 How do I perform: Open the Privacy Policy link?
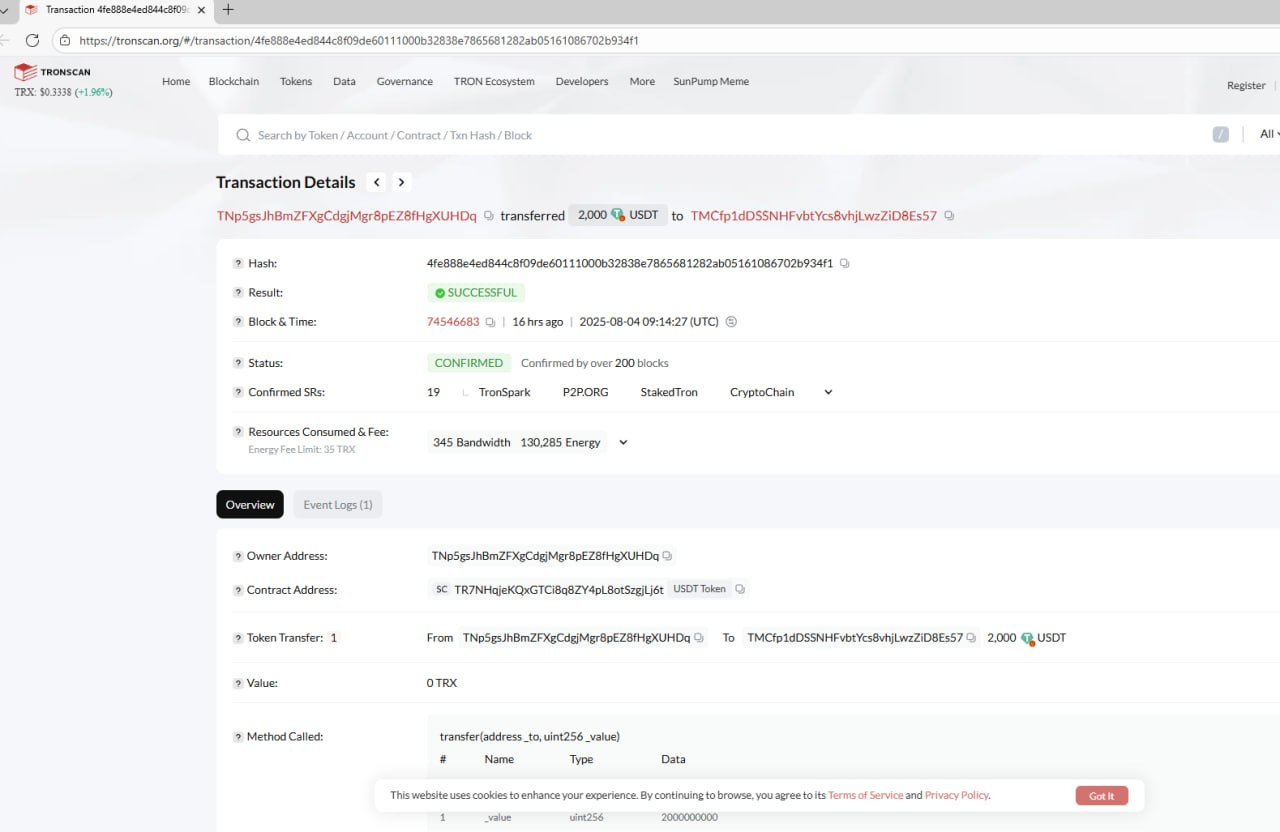pos(957,796)
